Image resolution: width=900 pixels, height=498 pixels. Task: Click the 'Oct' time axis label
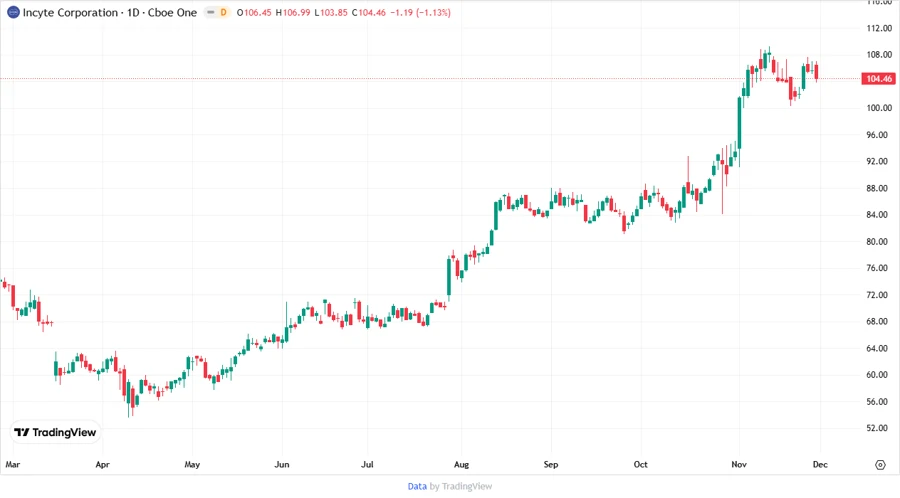click(x=641, y=464)
